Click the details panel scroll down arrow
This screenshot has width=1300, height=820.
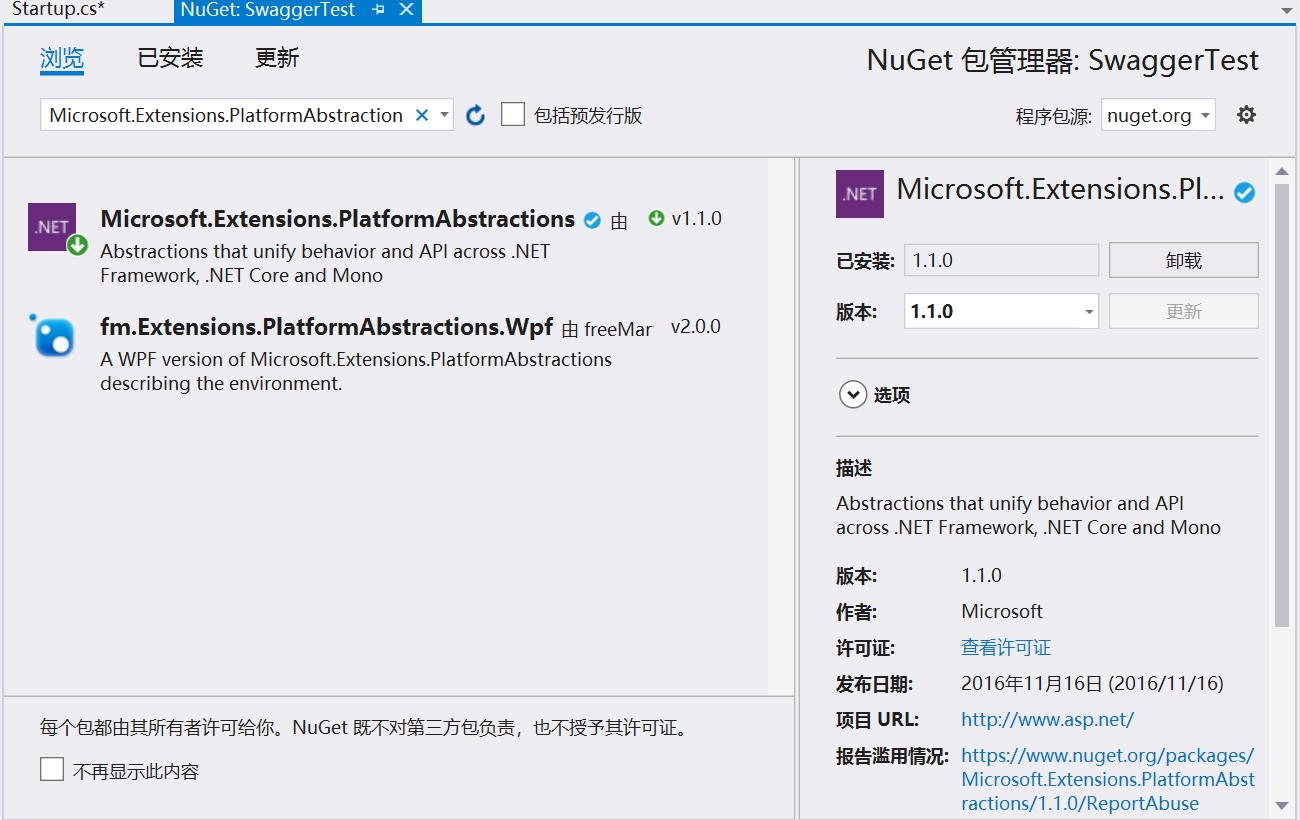1283,805
